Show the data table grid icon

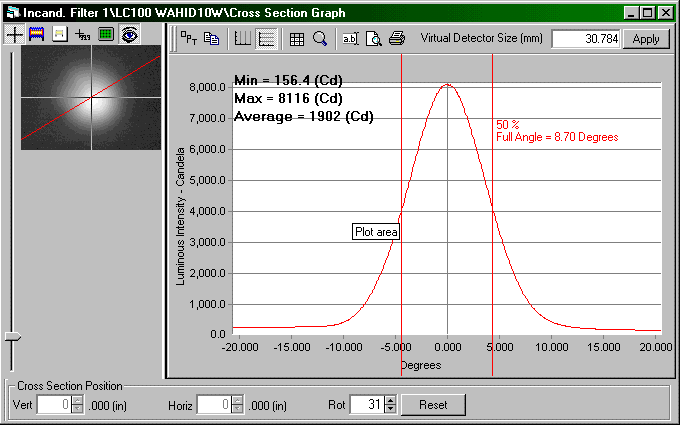point(297,39)
